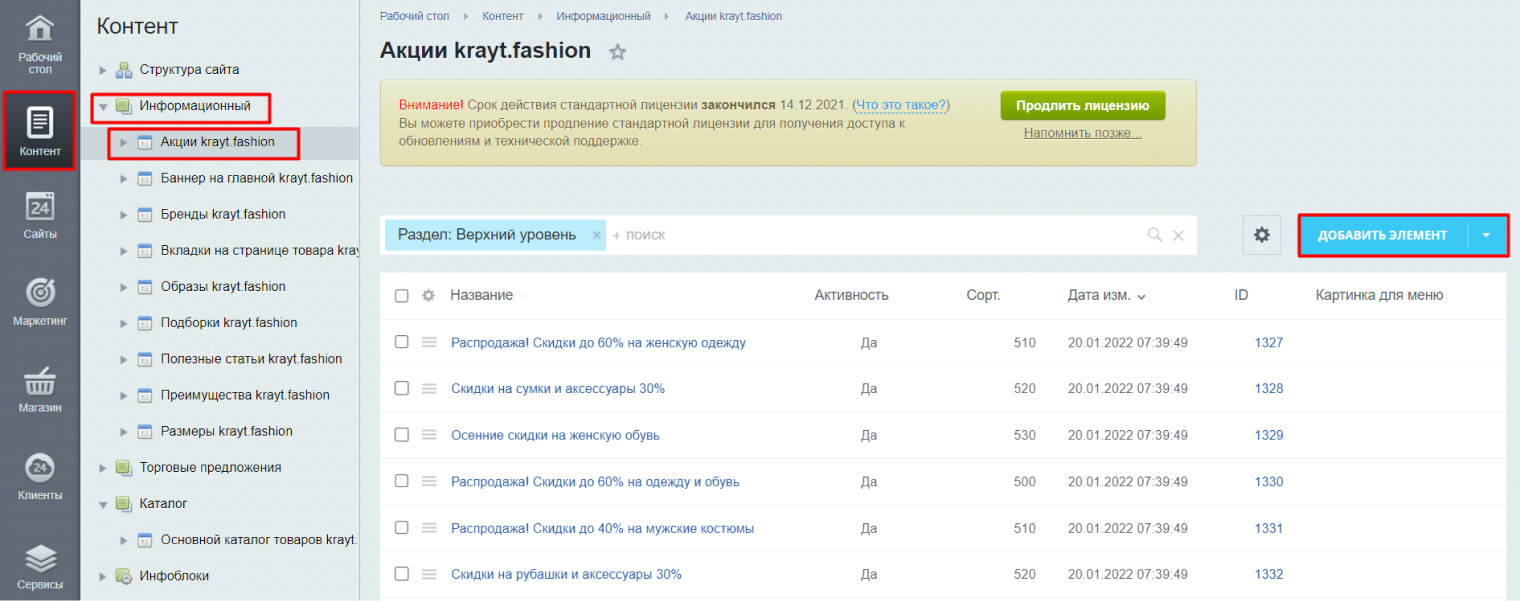The height and width of the screenshot is (601, 1520).
Task: Add page to favorites via star icon
Action: pyautogui.click(x=618, y=52)
